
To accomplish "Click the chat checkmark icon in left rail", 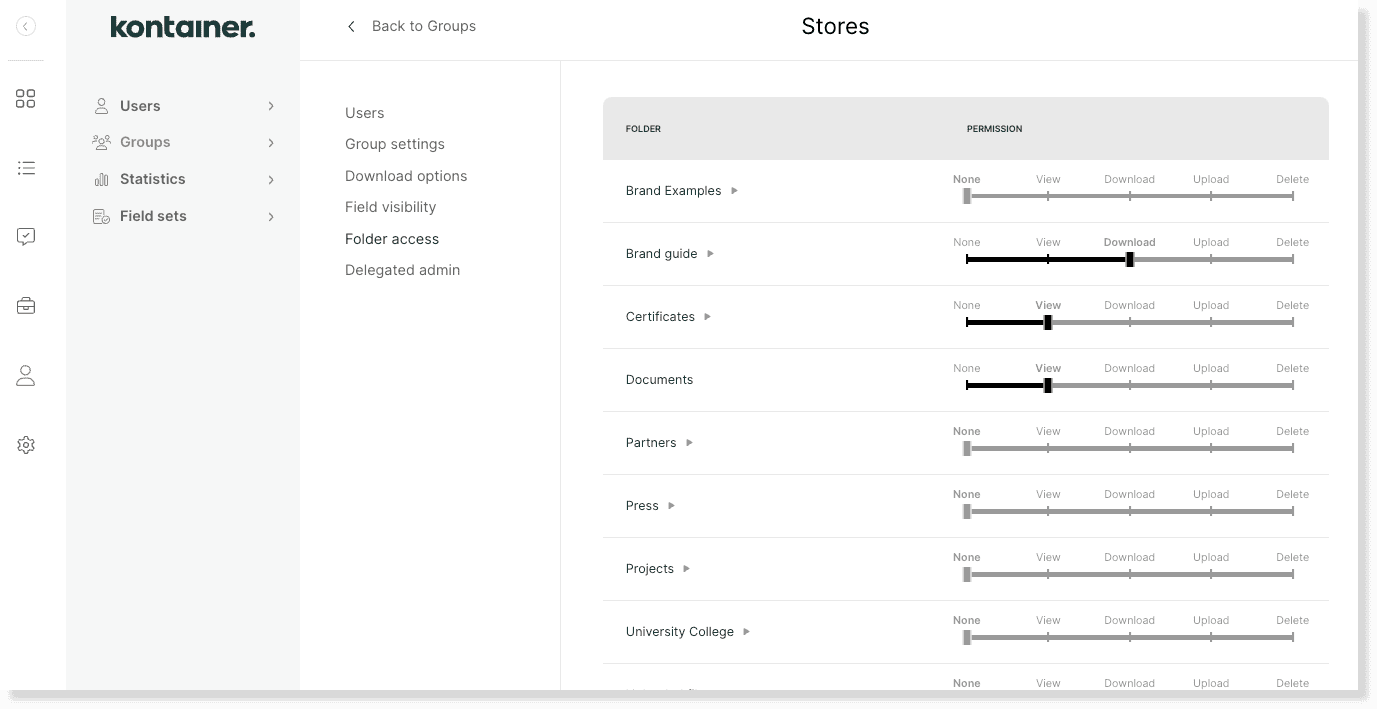I will click(26, 237).
